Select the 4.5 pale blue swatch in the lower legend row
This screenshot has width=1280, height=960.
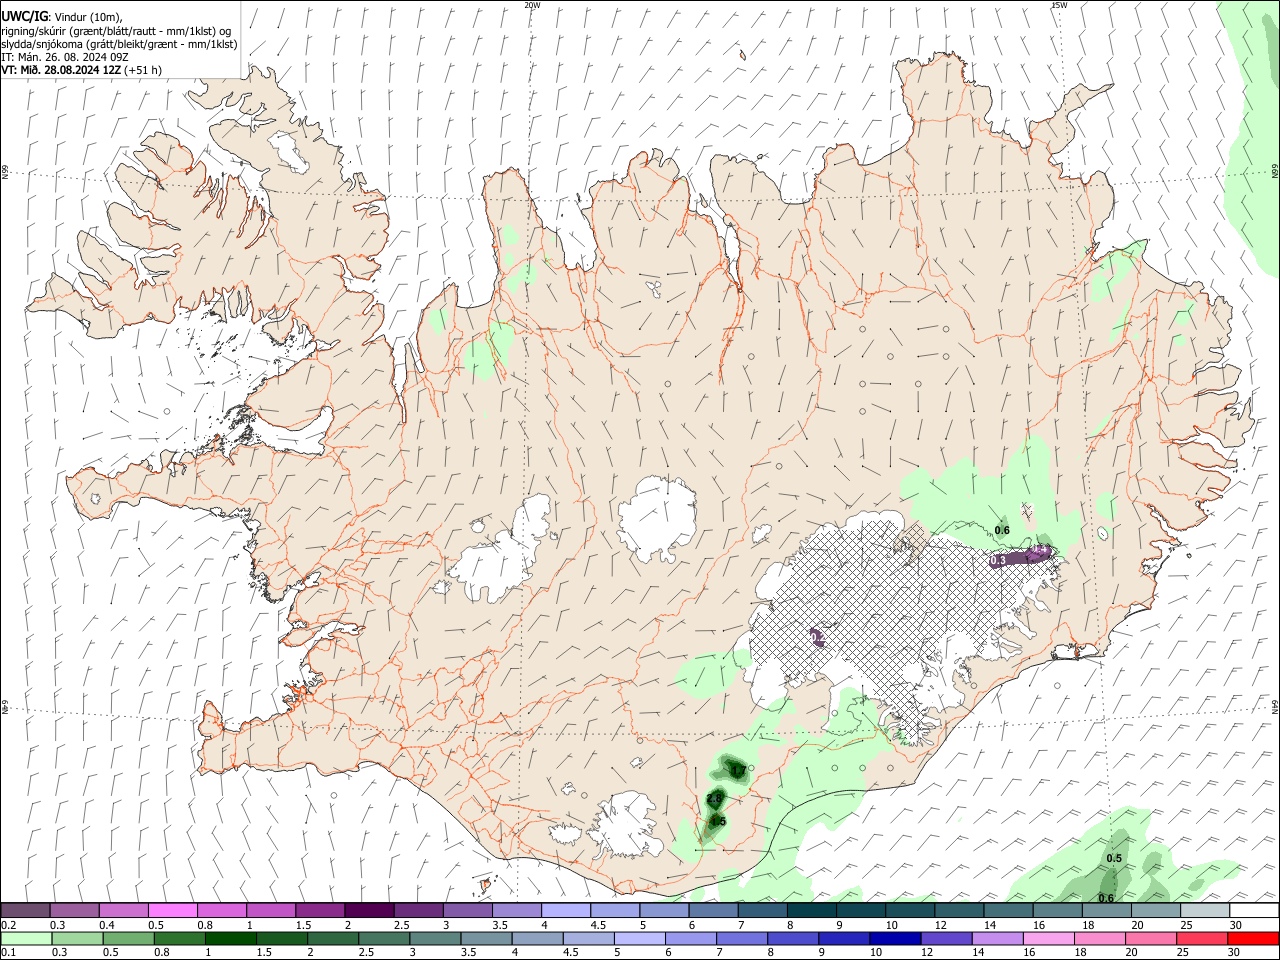588,938
